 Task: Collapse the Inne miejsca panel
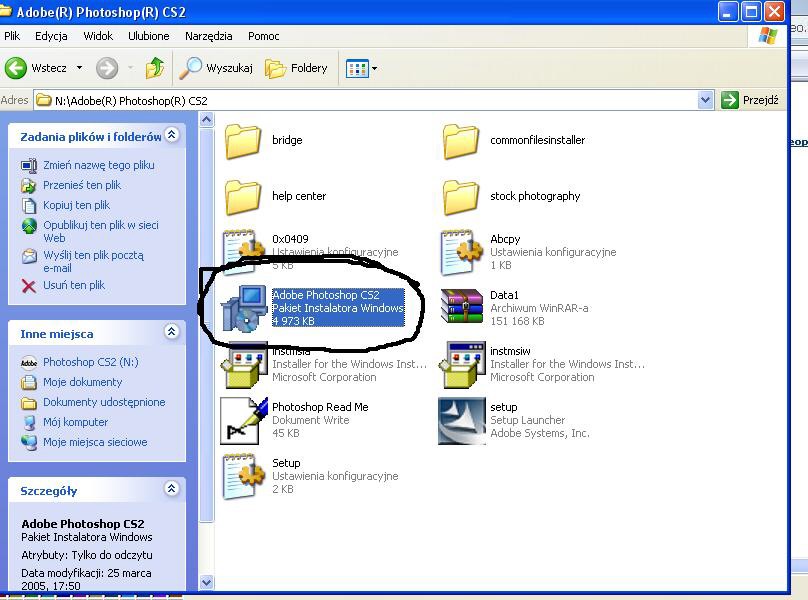[172, 331]
